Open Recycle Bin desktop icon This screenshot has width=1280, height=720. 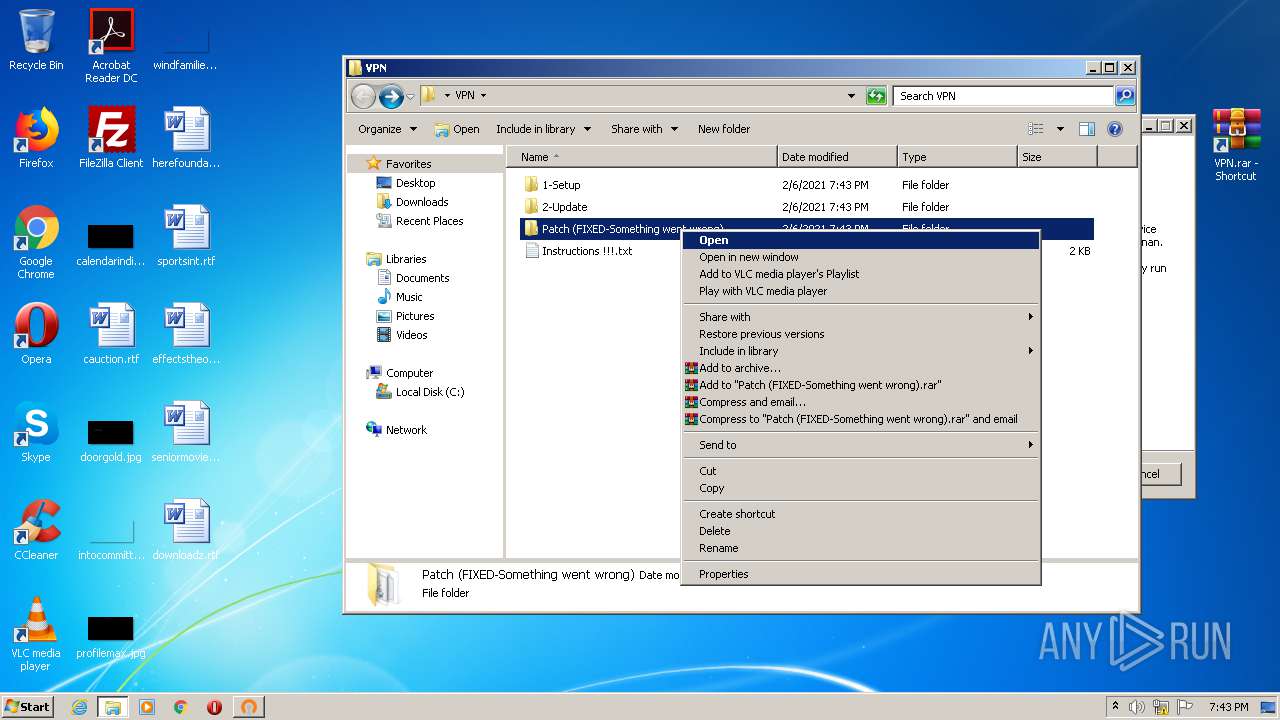point(36,40)
